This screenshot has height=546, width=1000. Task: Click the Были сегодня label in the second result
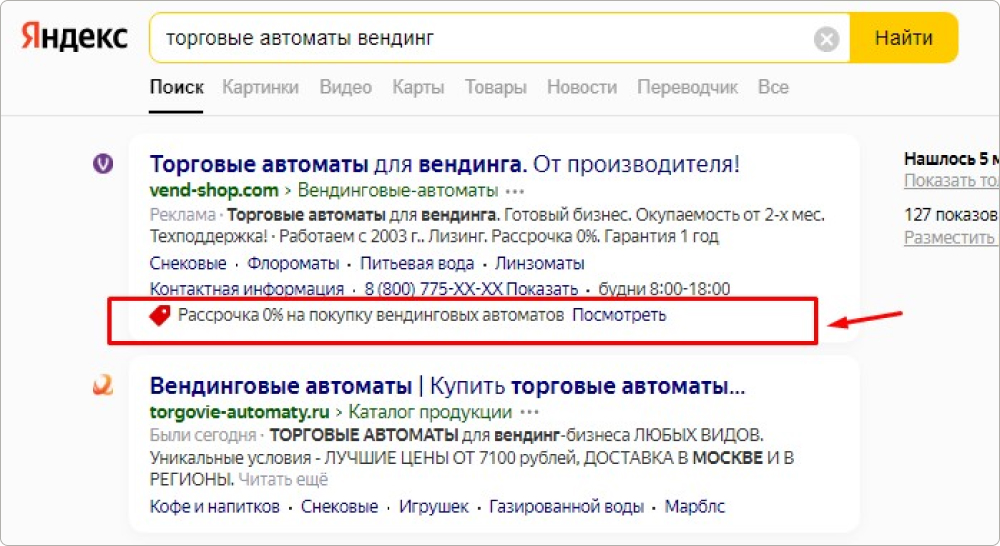pos(203,436)
